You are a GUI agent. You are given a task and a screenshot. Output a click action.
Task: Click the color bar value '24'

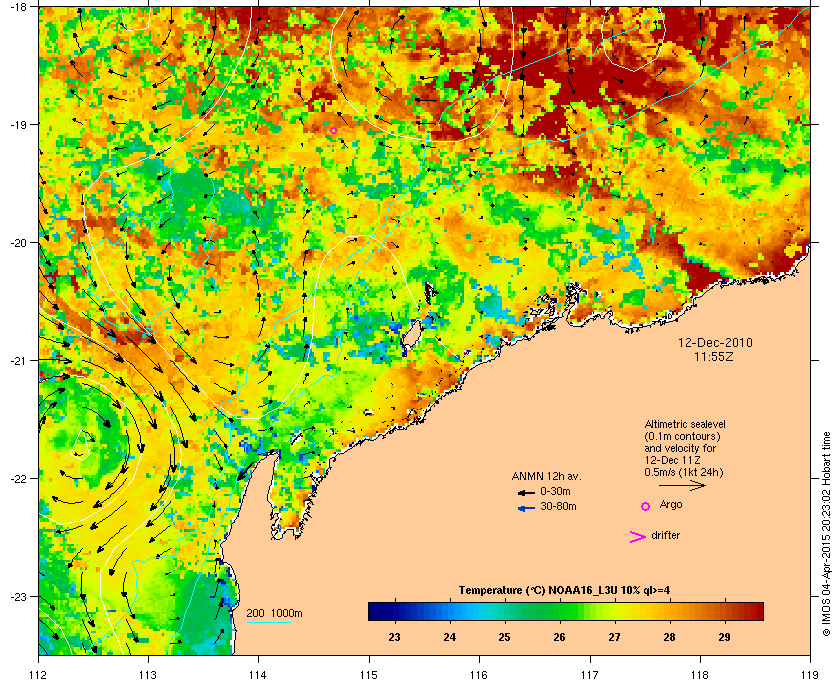[x=449, y=637]
